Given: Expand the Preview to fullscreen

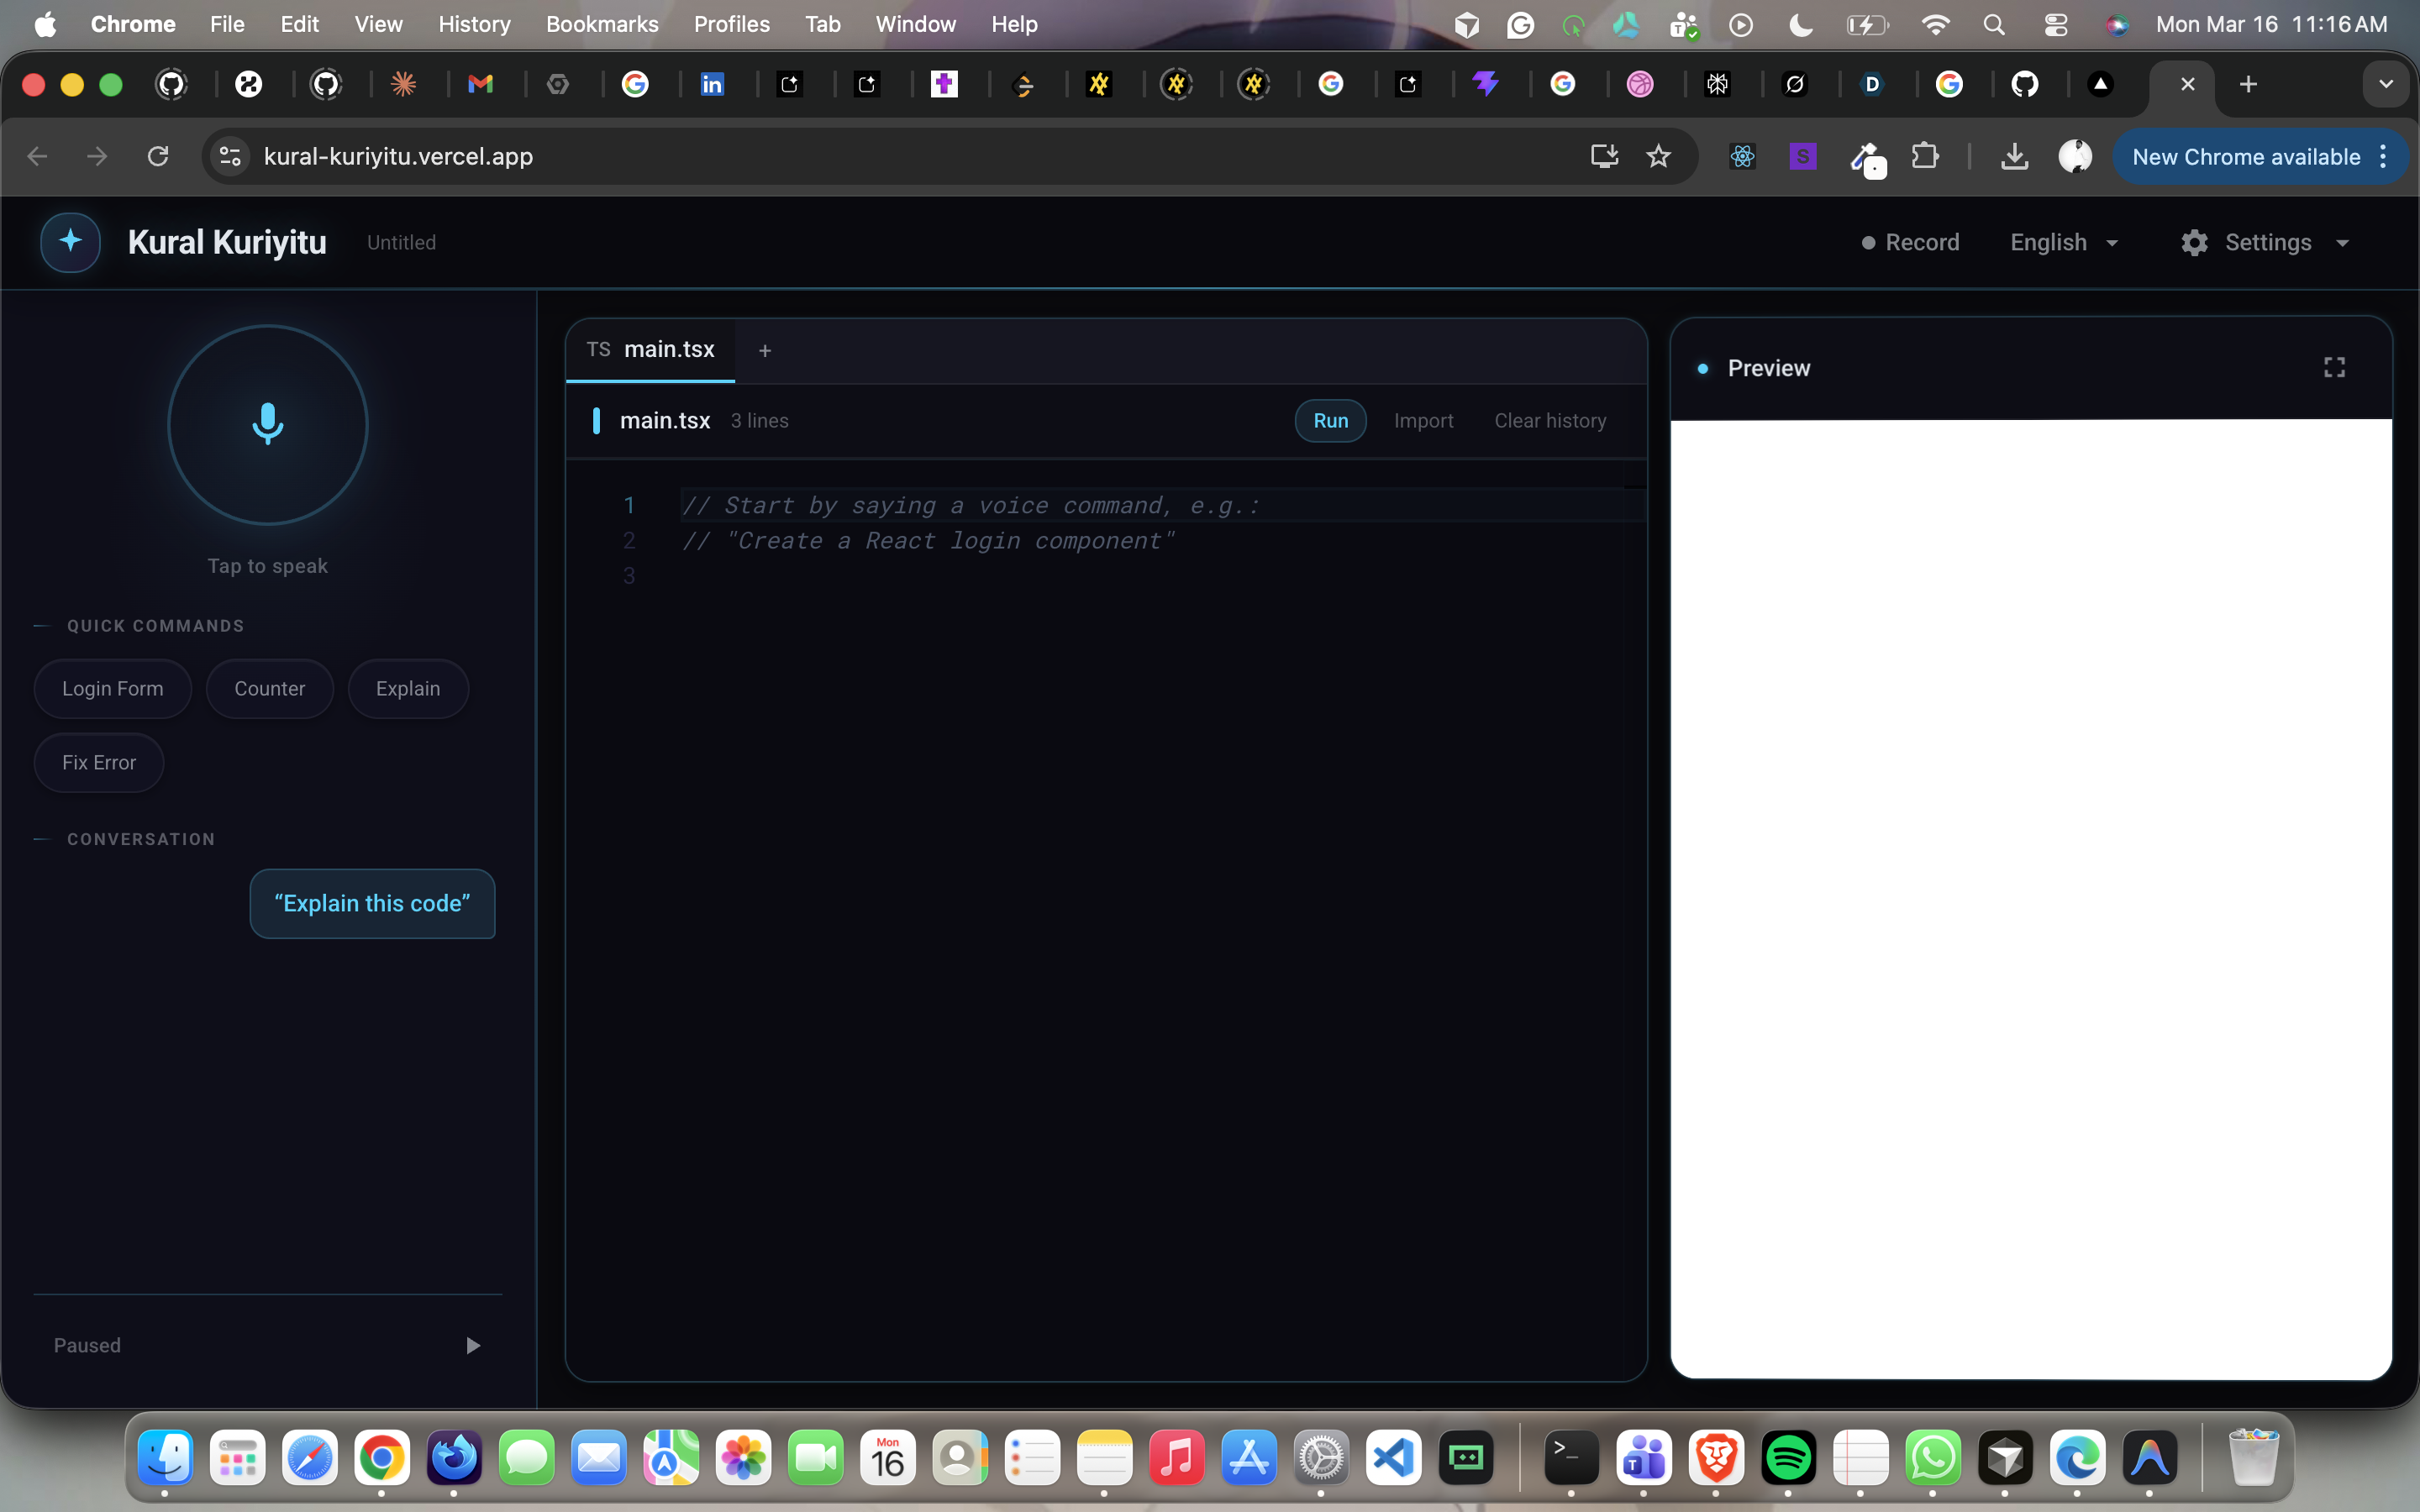Looking at the screenshot, I should 2334,368.
